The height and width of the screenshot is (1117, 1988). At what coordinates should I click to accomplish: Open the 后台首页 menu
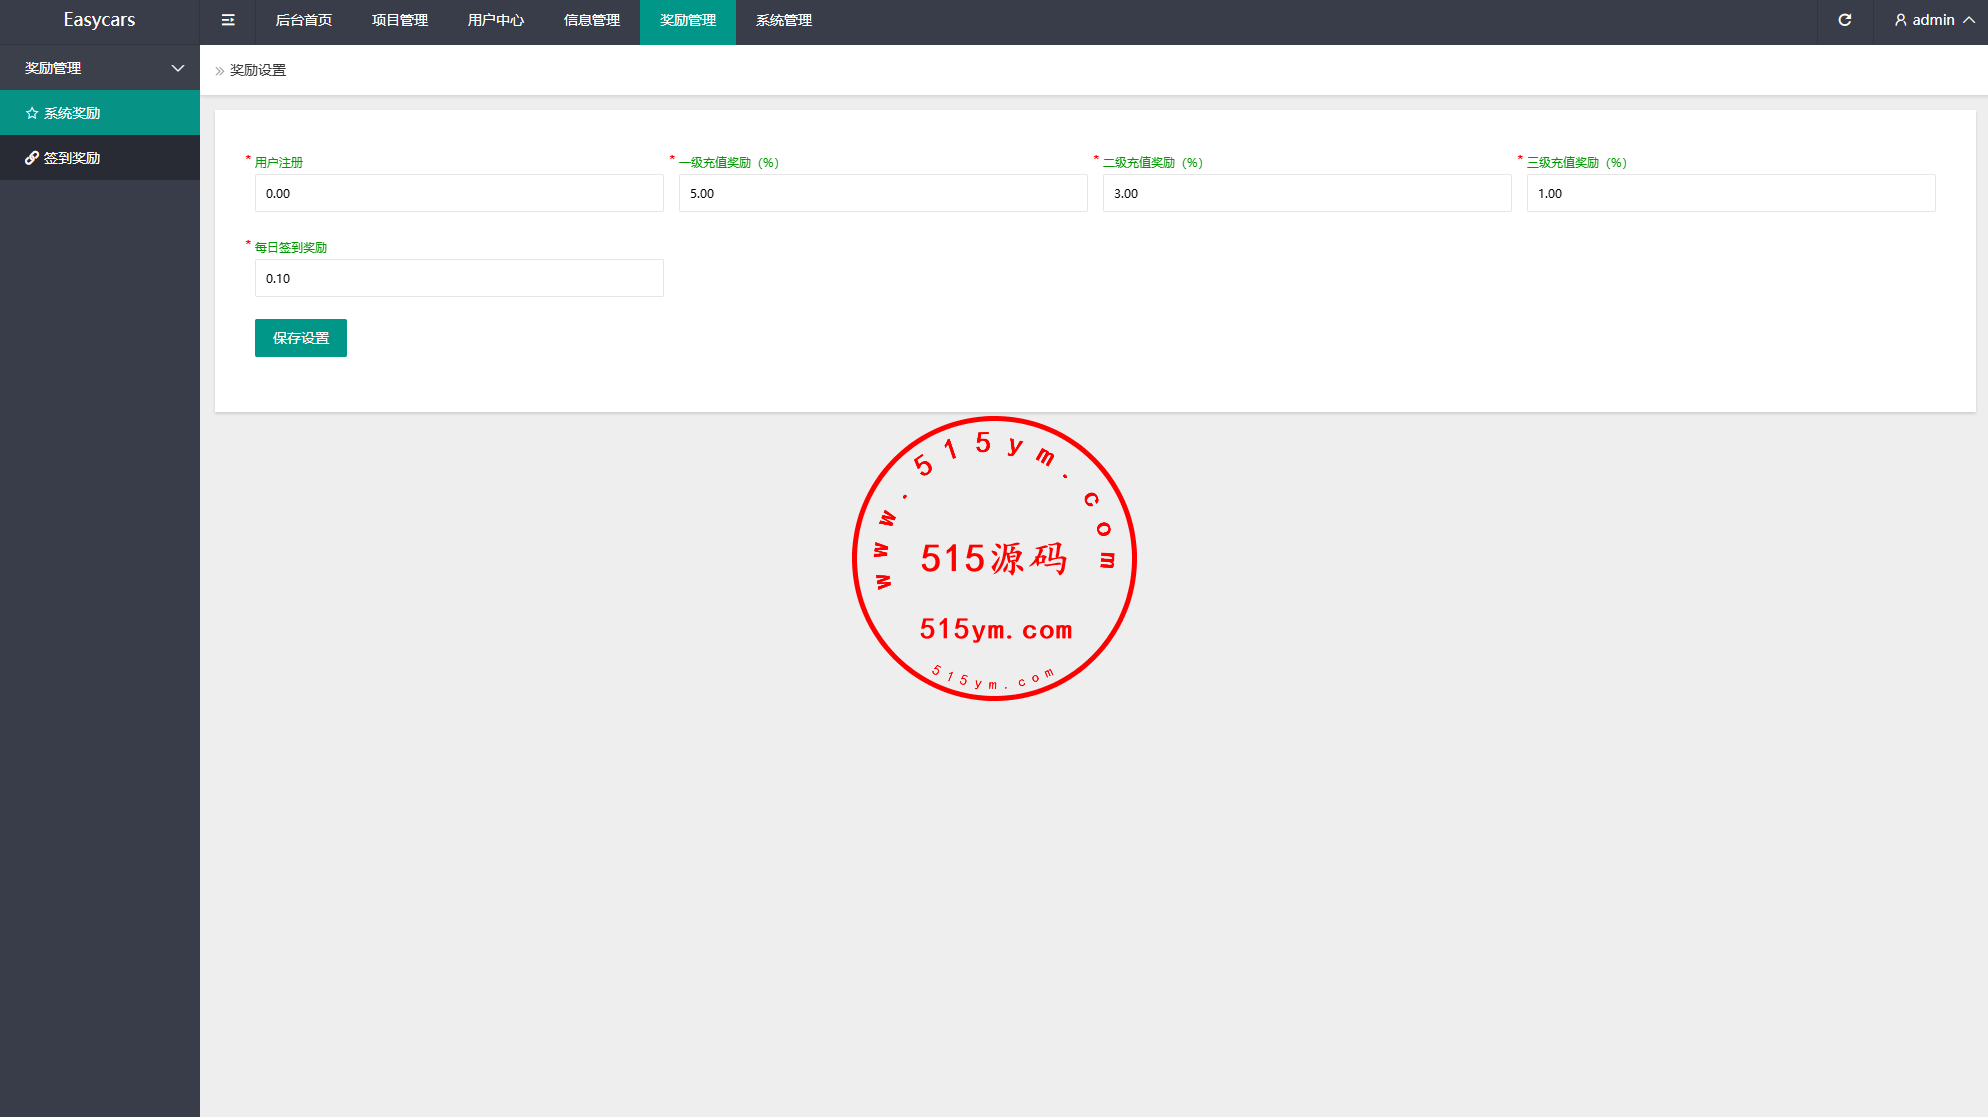point(304,20)
